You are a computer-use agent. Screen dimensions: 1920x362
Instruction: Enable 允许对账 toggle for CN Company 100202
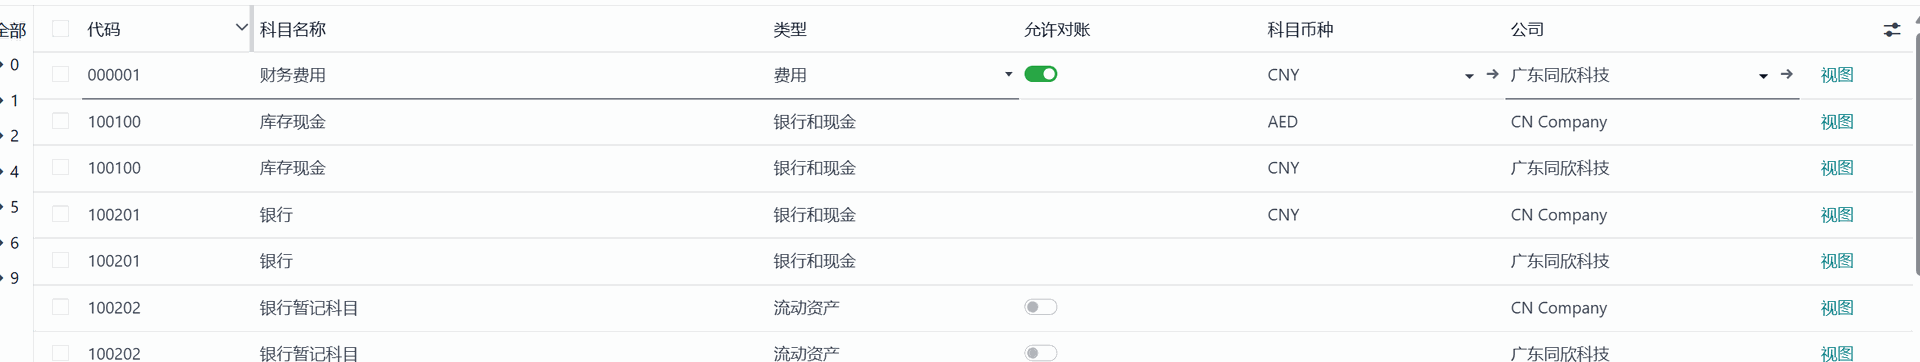[x=1041, y=307]
